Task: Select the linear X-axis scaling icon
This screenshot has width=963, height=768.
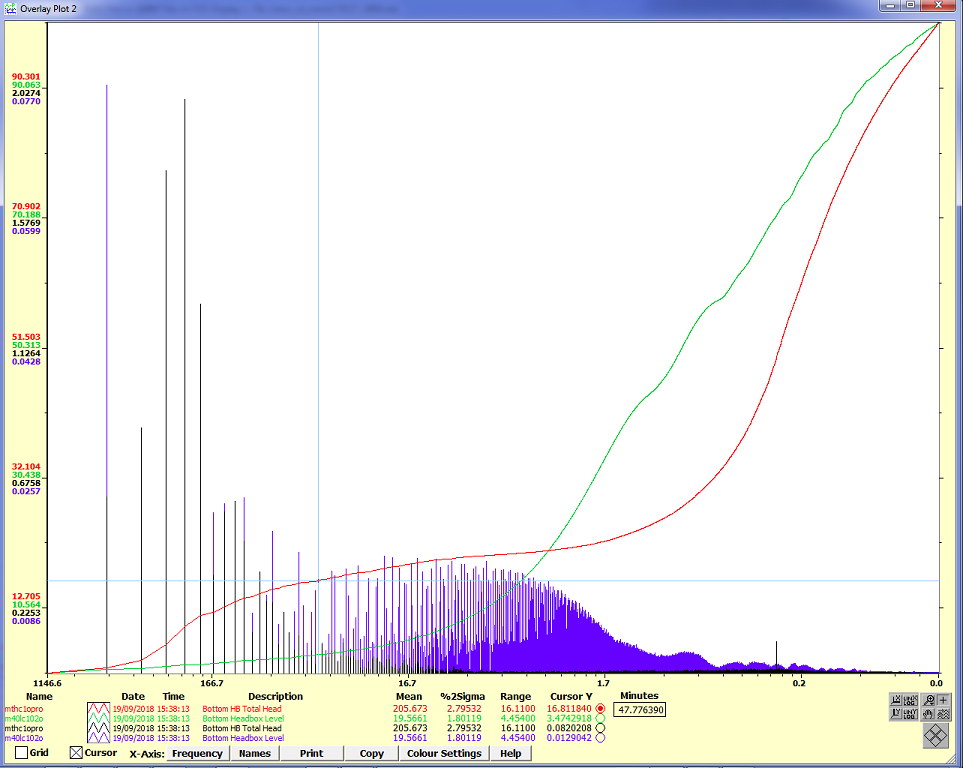Action: 896,700
